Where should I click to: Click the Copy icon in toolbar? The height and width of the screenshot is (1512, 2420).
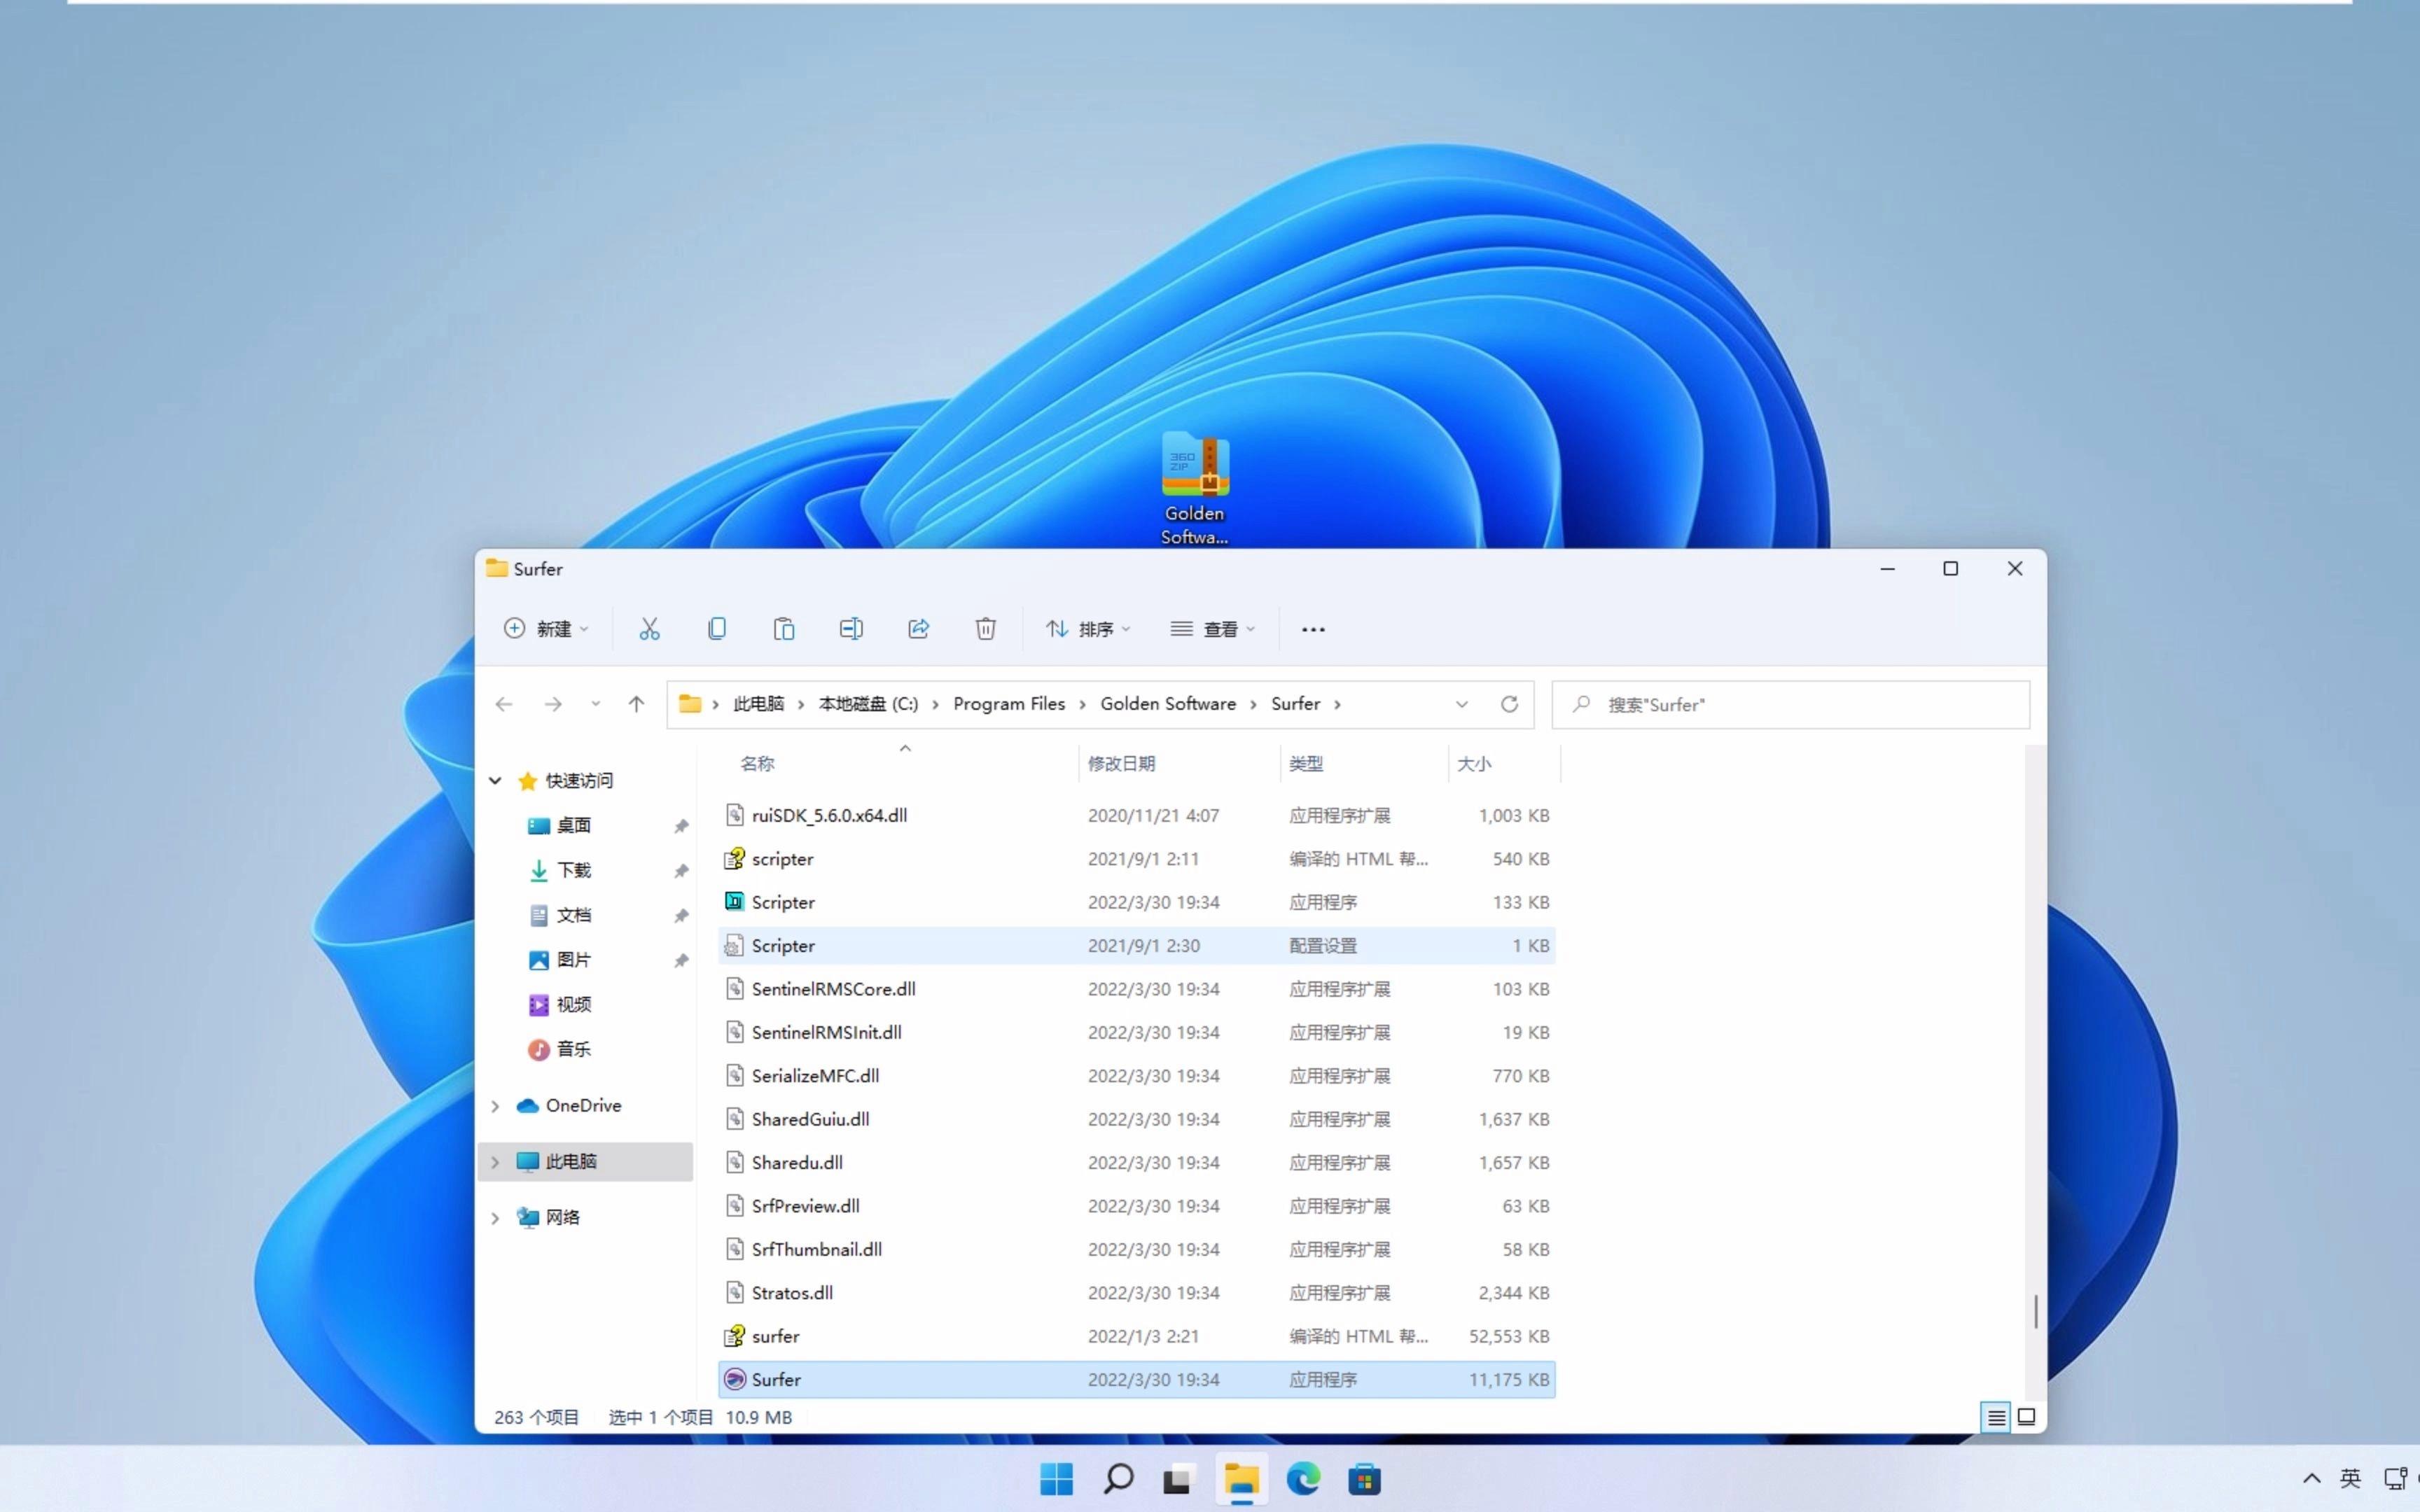coord(717,629)
